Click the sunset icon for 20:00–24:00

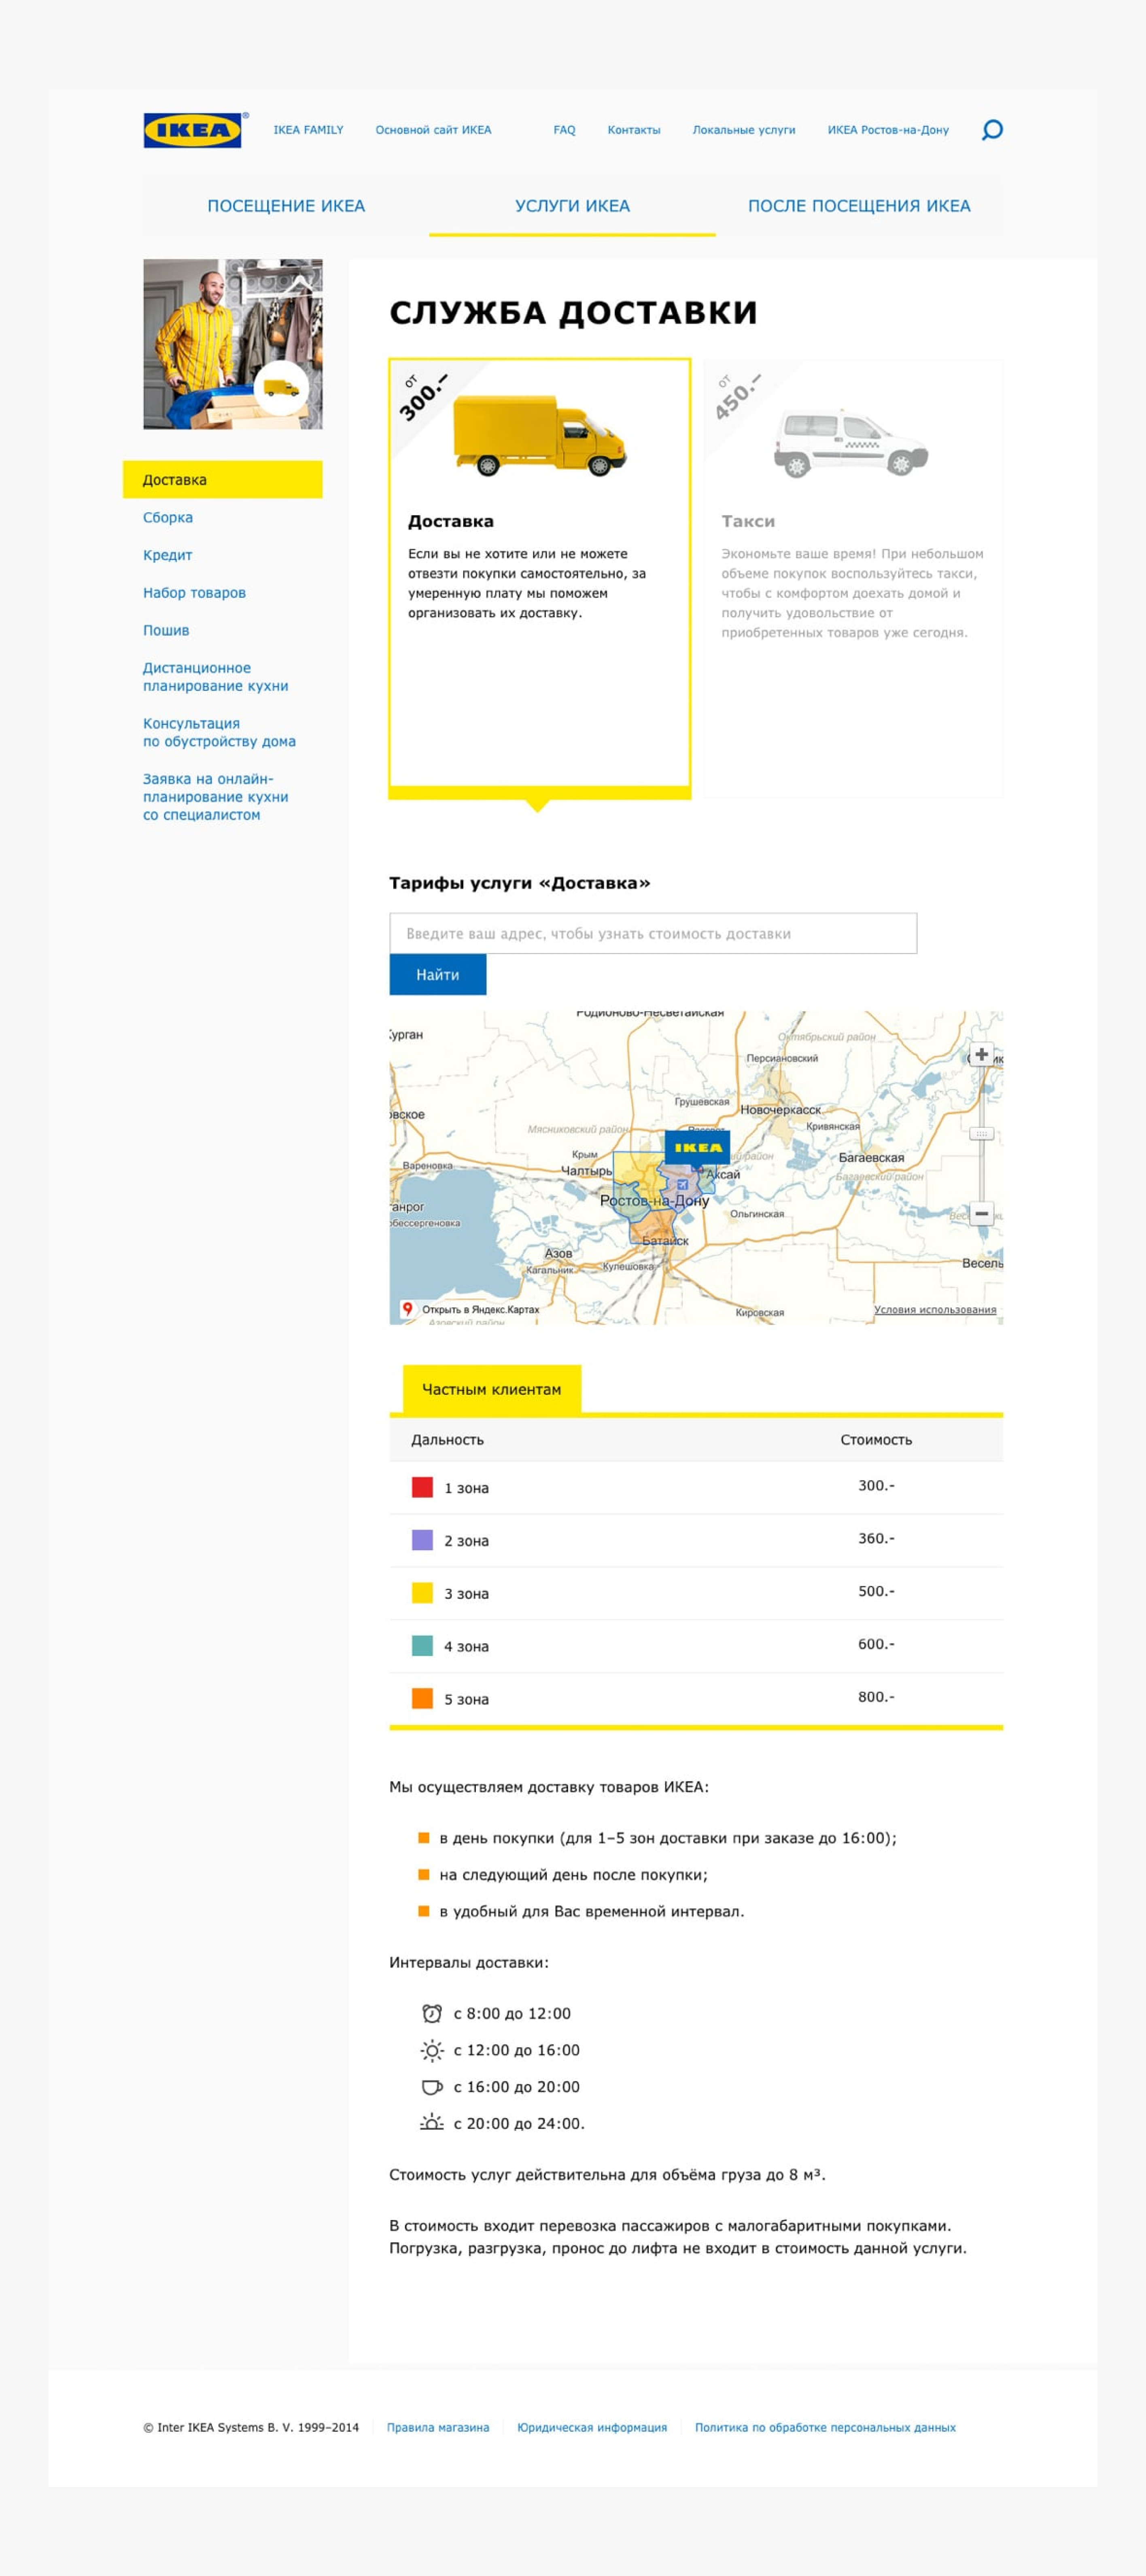click(x=432, y=2123)
